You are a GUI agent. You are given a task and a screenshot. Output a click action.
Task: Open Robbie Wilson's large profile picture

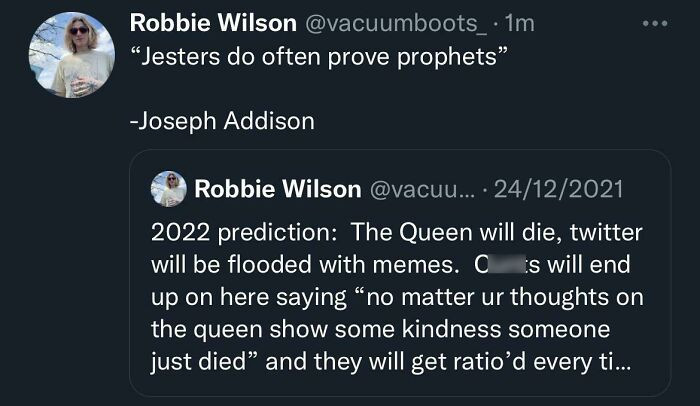(x=72, y=55)
